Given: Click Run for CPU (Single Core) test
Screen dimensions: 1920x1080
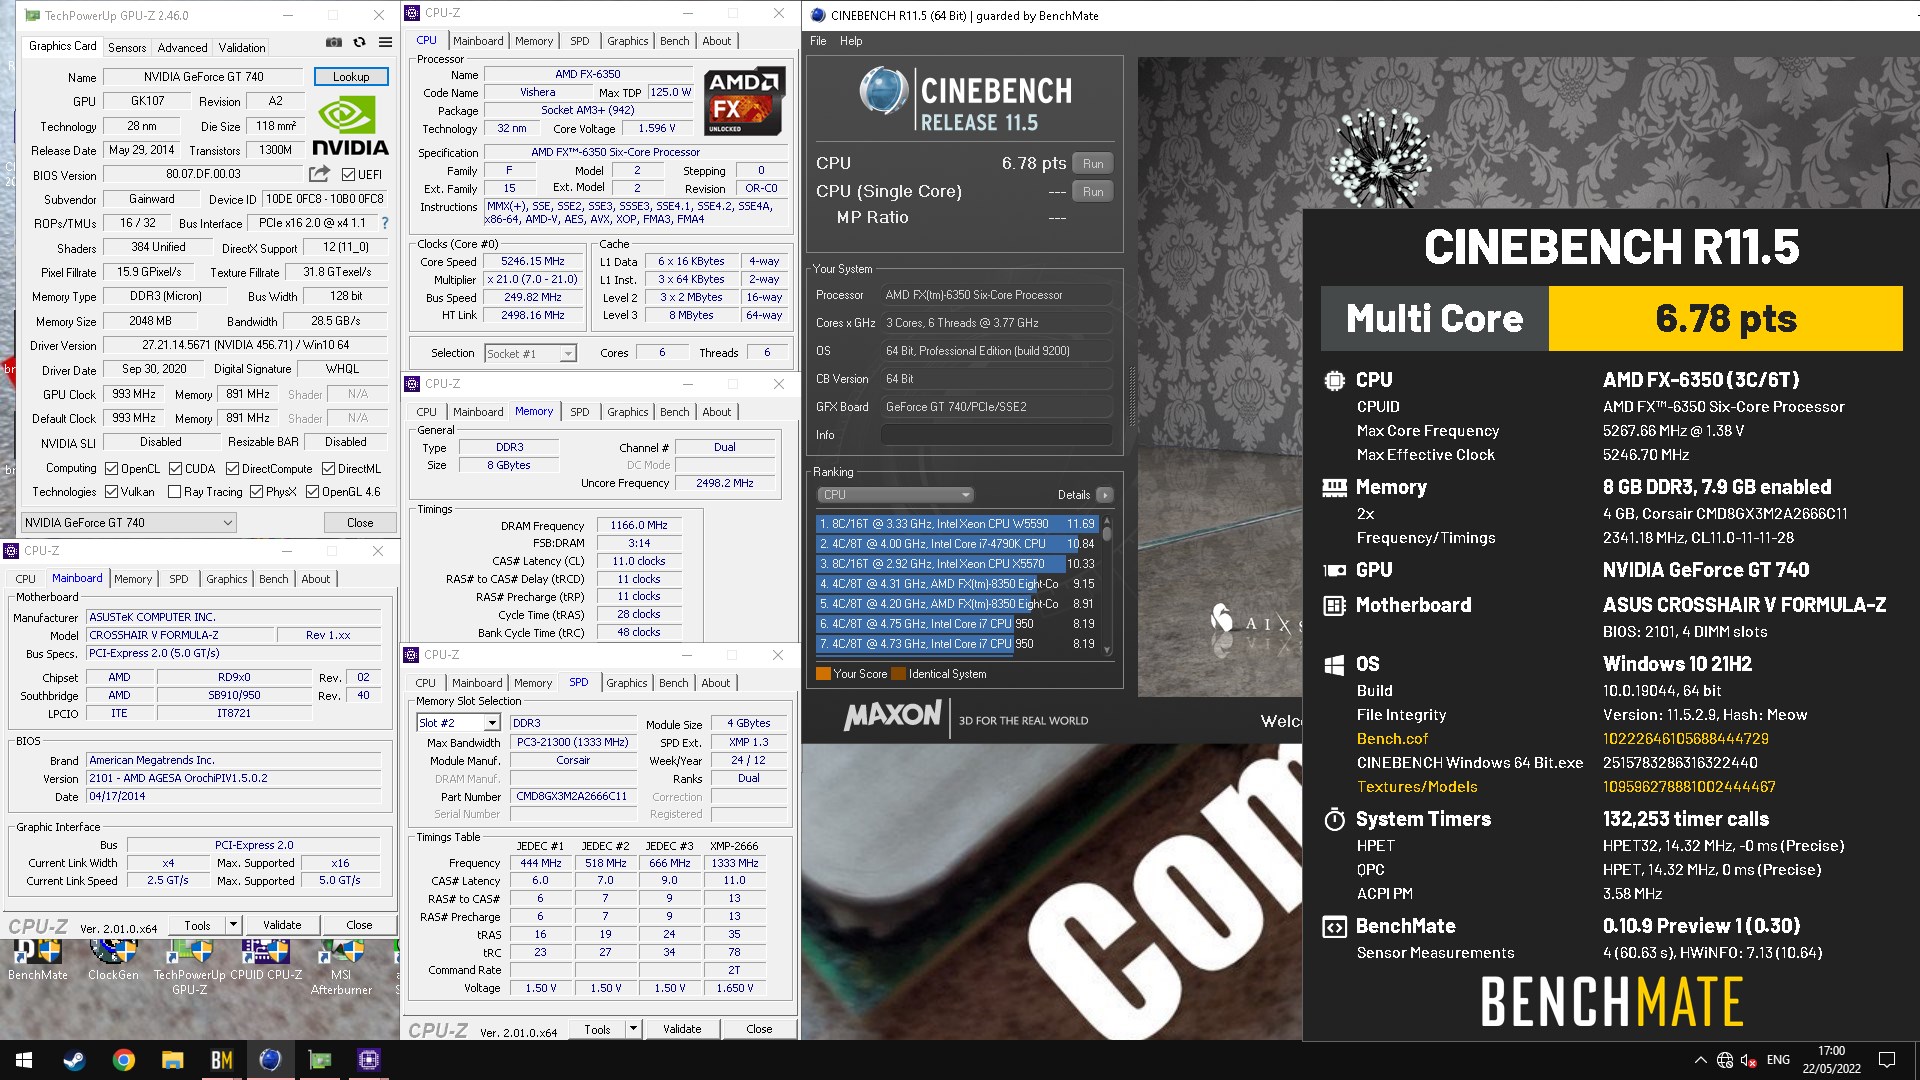Looking at the screenshot, I should pos(1093,191).
